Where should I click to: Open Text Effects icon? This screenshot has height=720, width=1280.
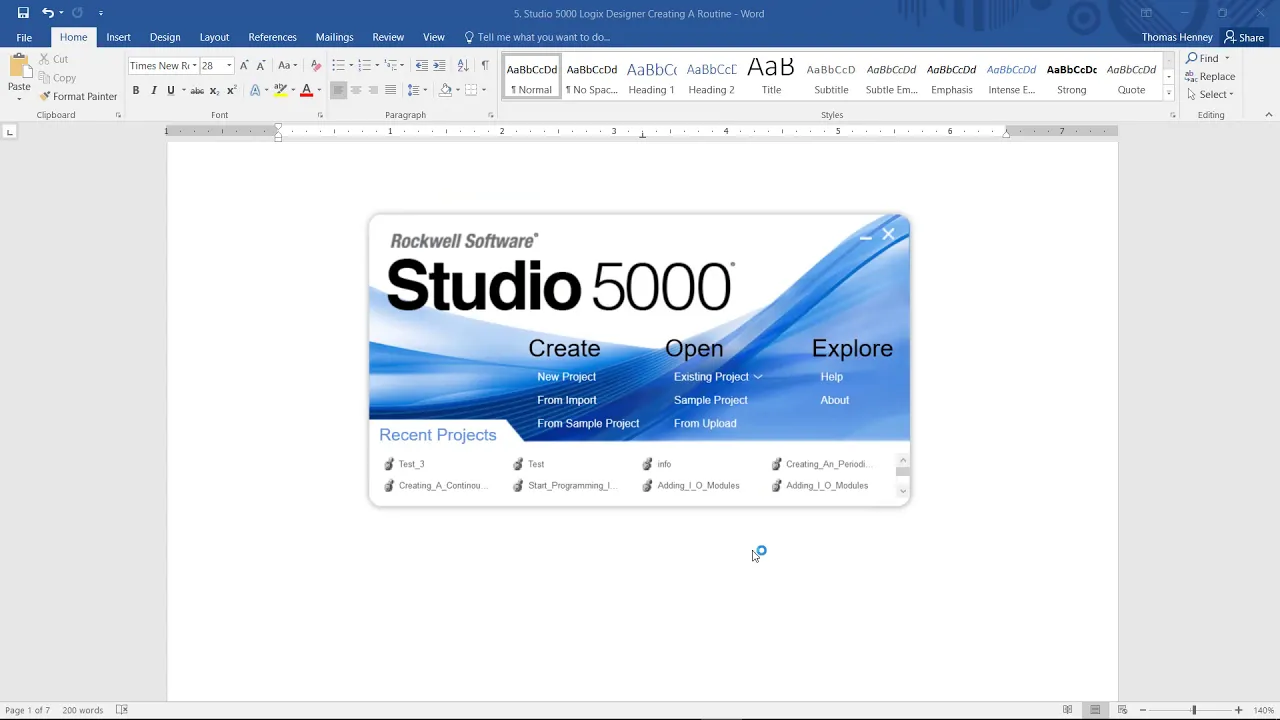(x=256, y=91)
